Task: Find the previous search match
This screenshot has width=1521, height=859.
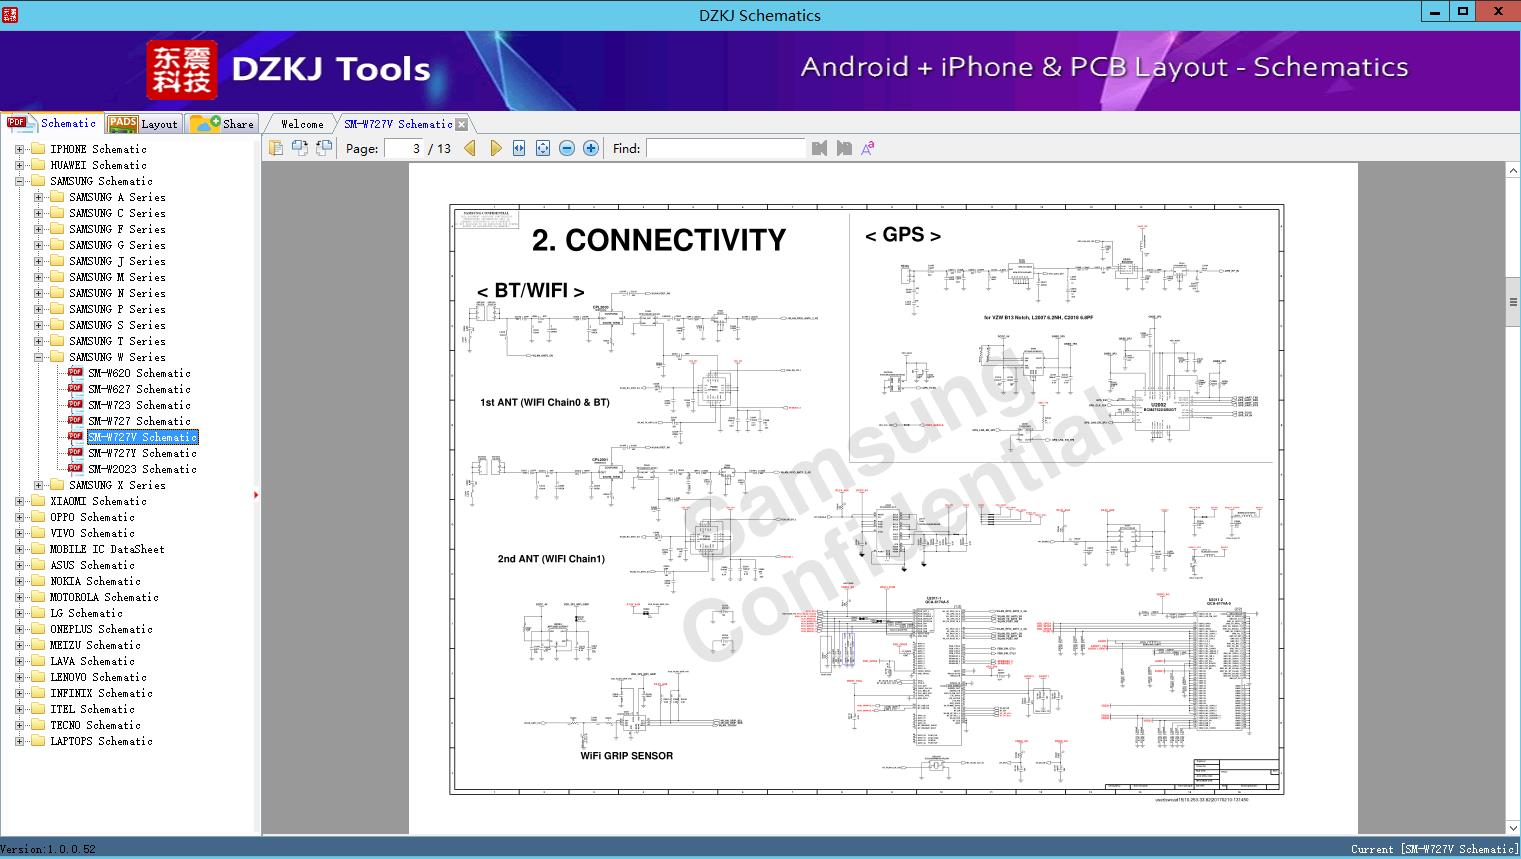Action: pyautogui.click(x=820, y=148)
